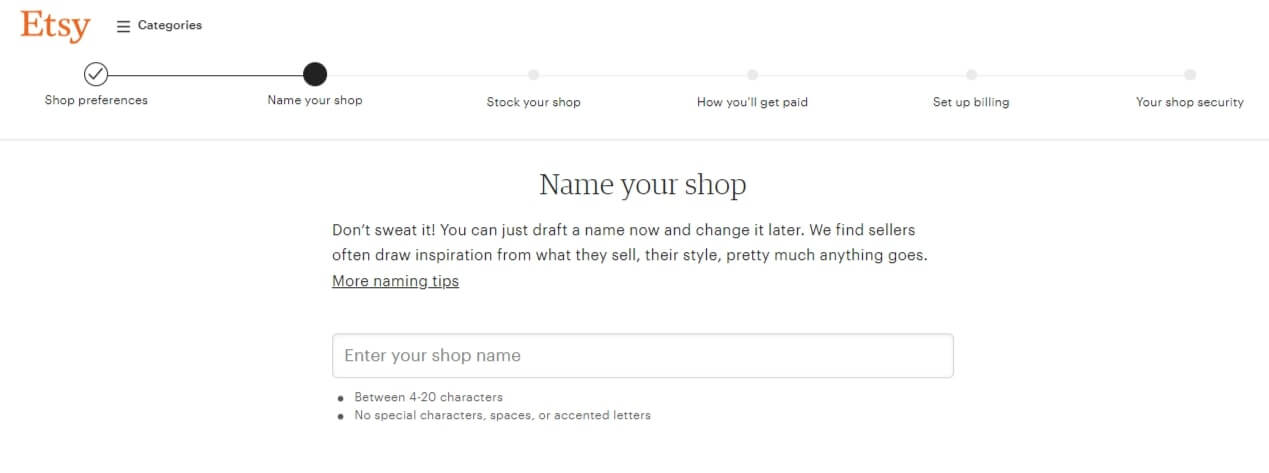The width and height of the screenshot is (1269, 473).
Task: Click the completed checkmark step circle
Action: tap(96, 74)
